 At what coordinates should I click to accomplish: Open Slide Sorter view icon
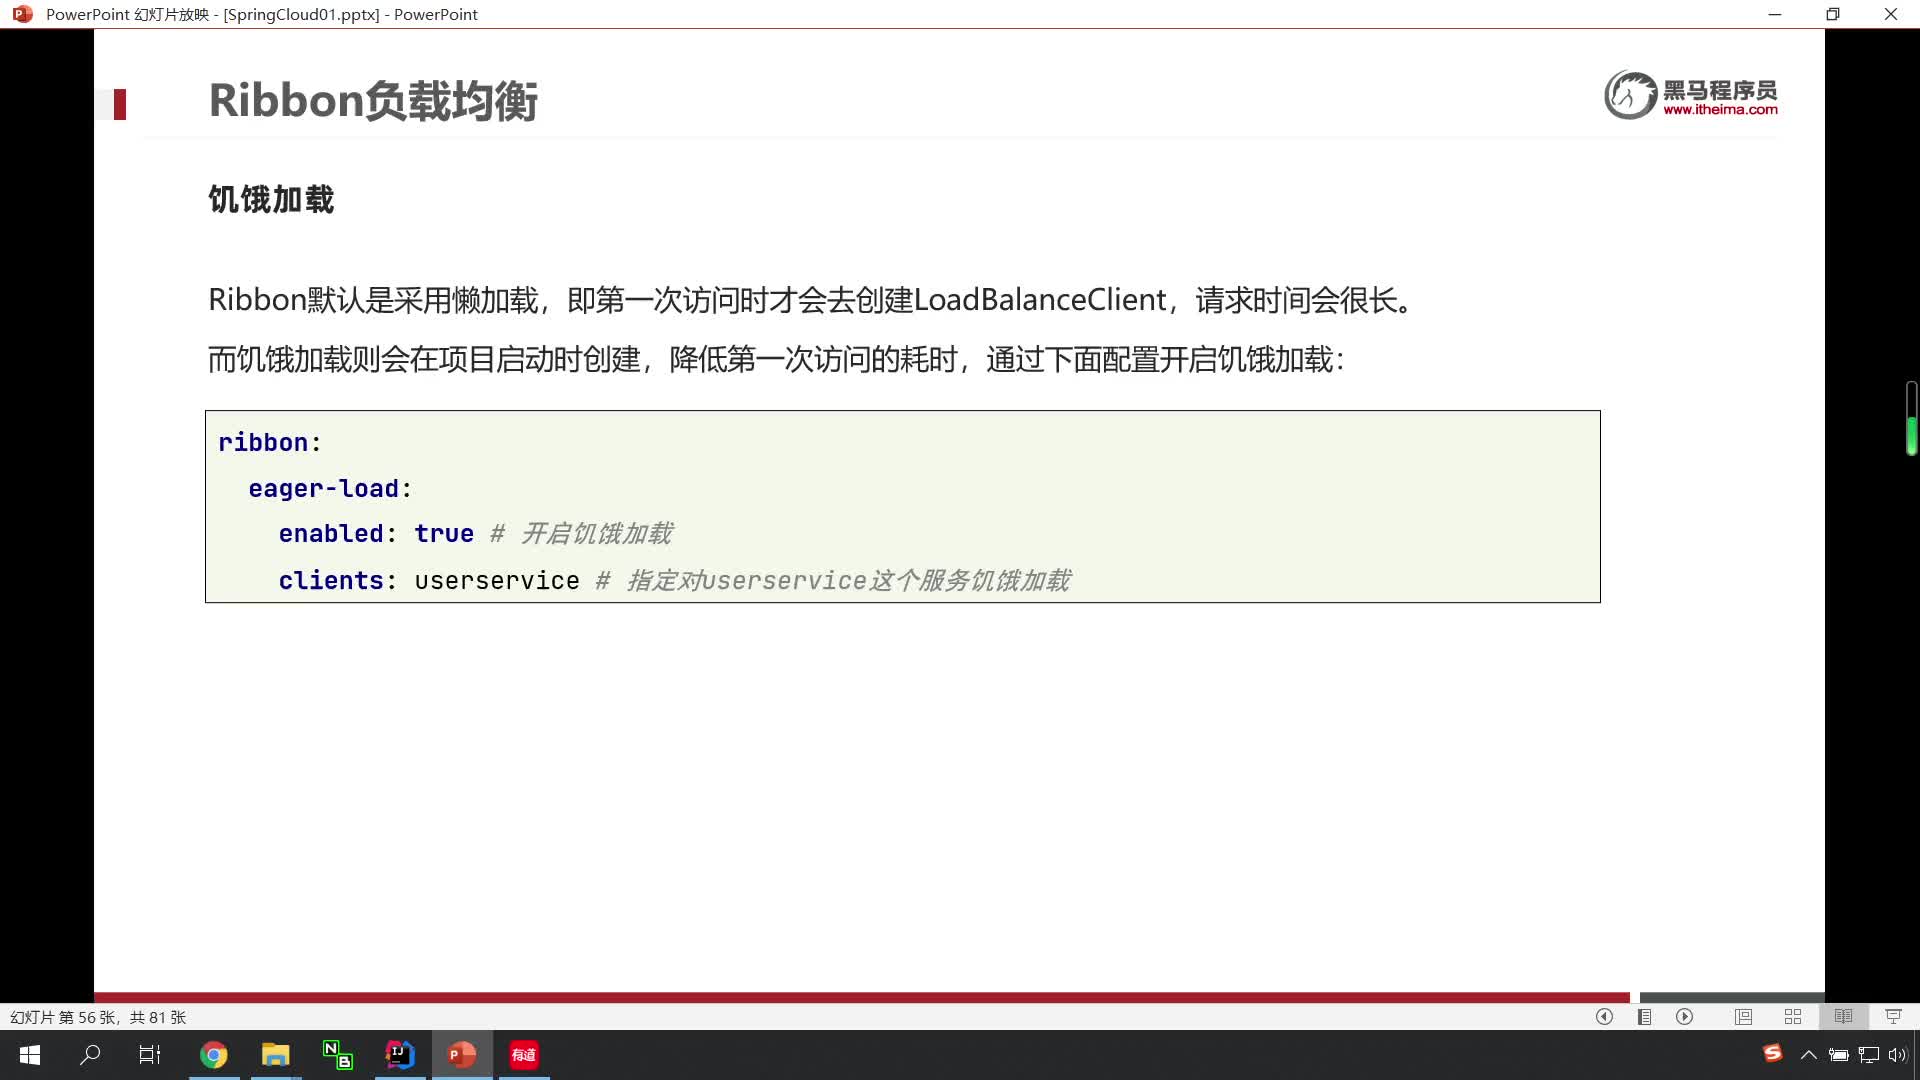point(1793,1017)
